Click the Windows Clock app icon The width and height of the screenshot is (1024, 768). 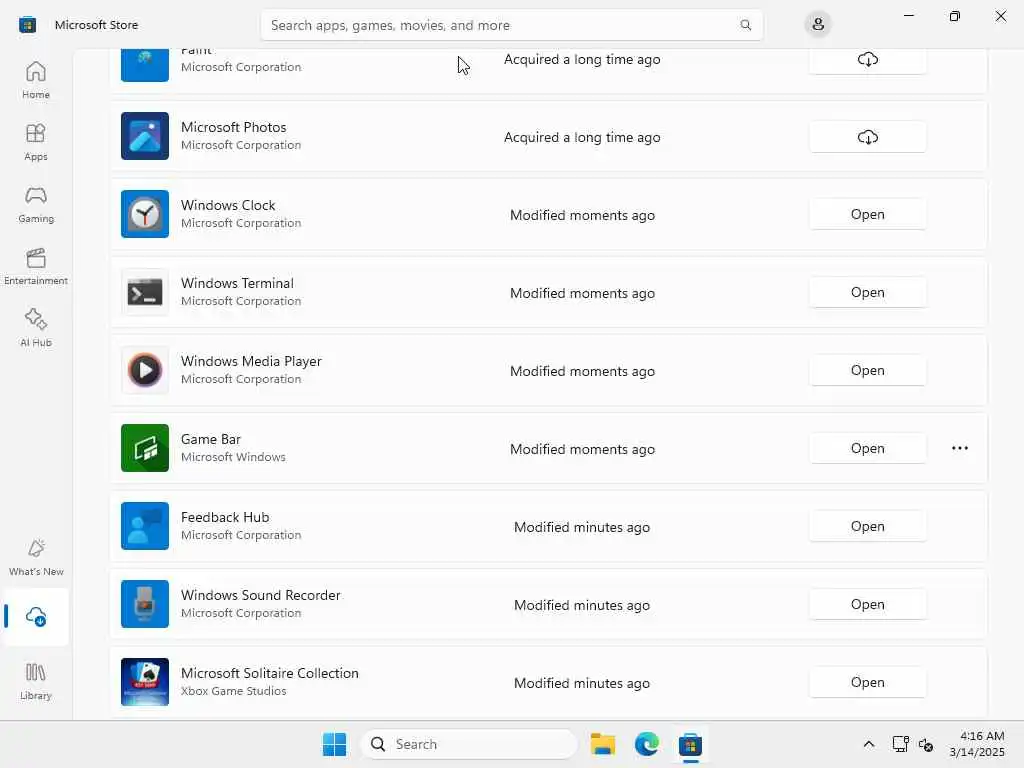point(145,214)
